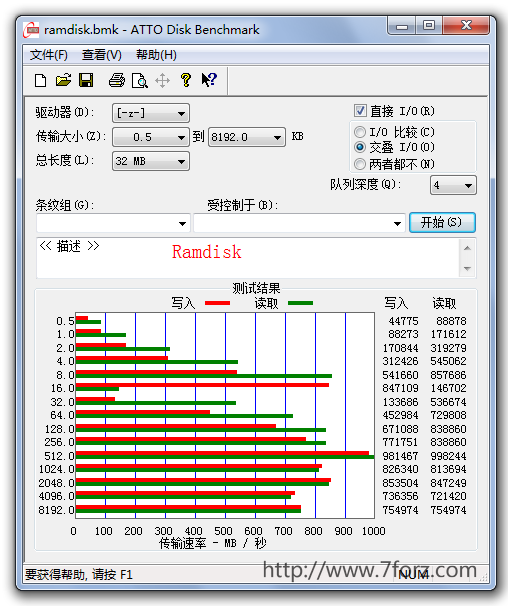Click the write value 312426
508x606 pixels.
pyautogui.click(x=400, y=361)
